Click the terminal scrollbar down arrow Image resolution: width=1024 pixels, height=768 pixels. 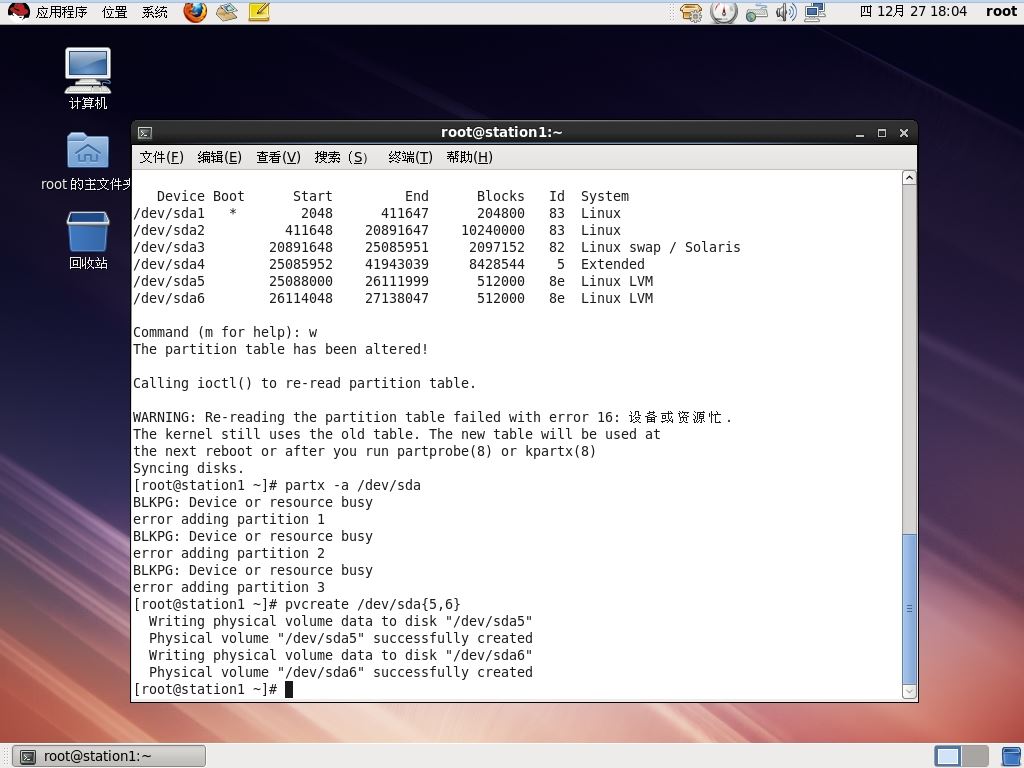pos(909,691)
